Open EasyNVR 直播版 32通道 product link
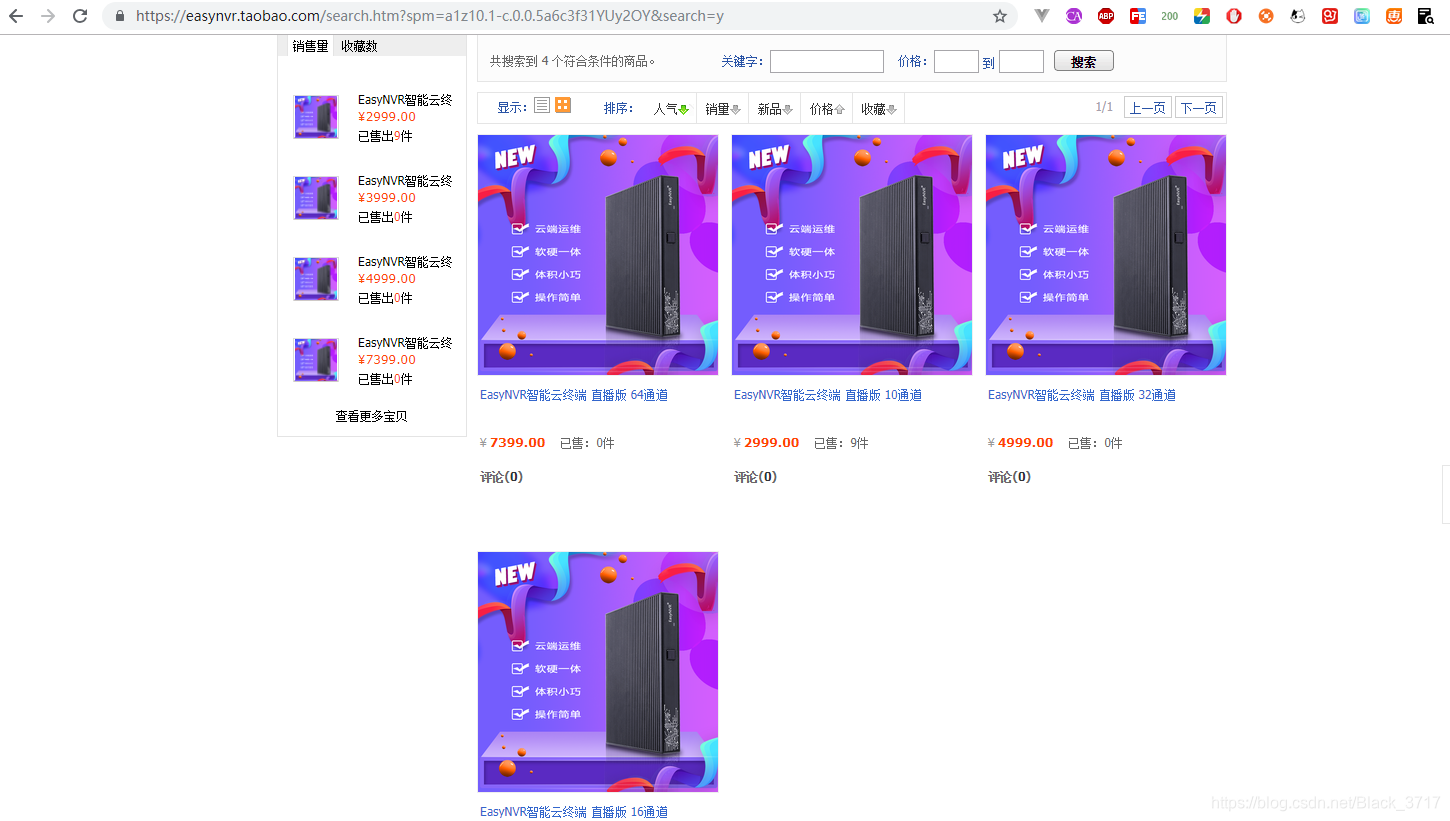This screenshot has height=821, width=1450. tap(1082, 395)
